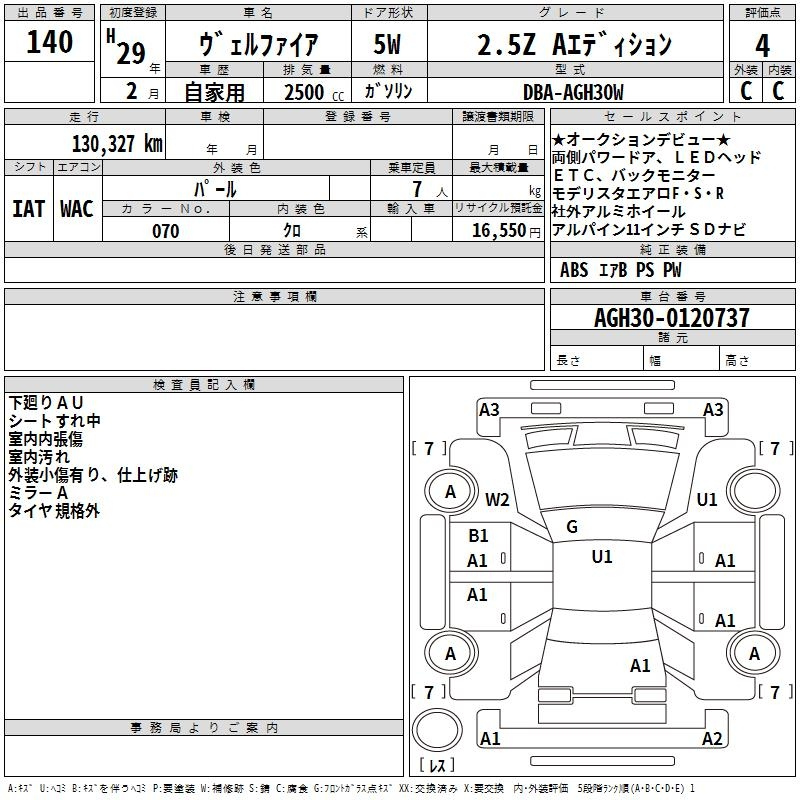Click grade text 2.5Z Aエディション
The height and width of the screenshot is (800, 800).
coord(574,44)
